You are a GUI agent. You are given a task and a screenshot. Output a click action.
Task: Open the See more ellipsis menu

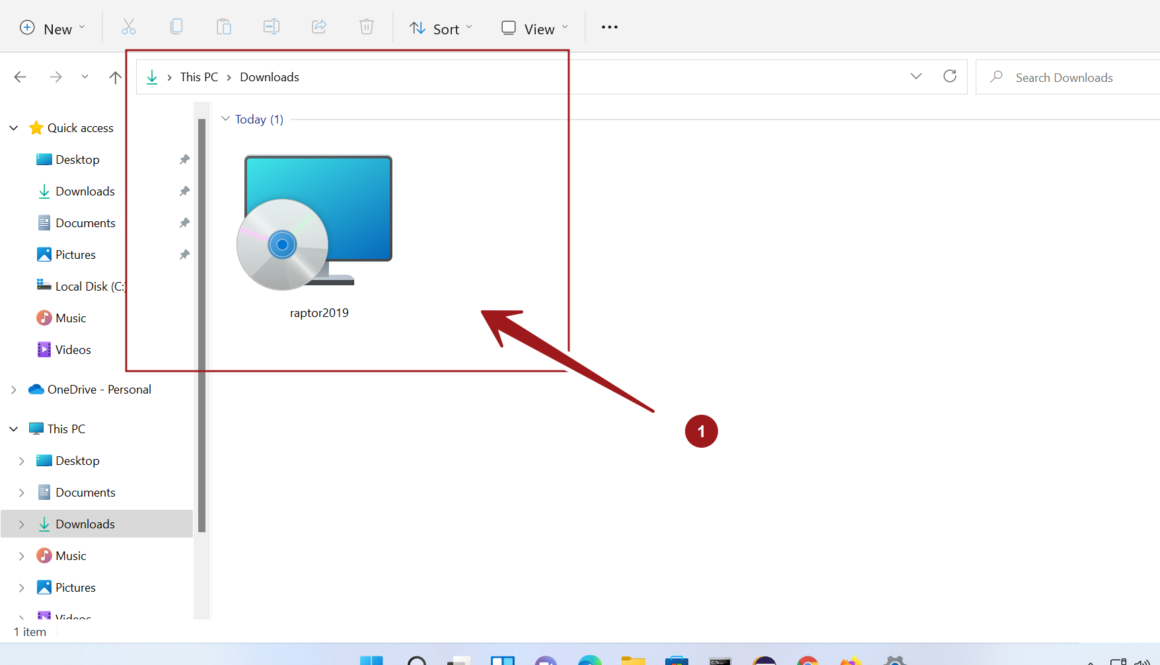click(x=610, y=28)
